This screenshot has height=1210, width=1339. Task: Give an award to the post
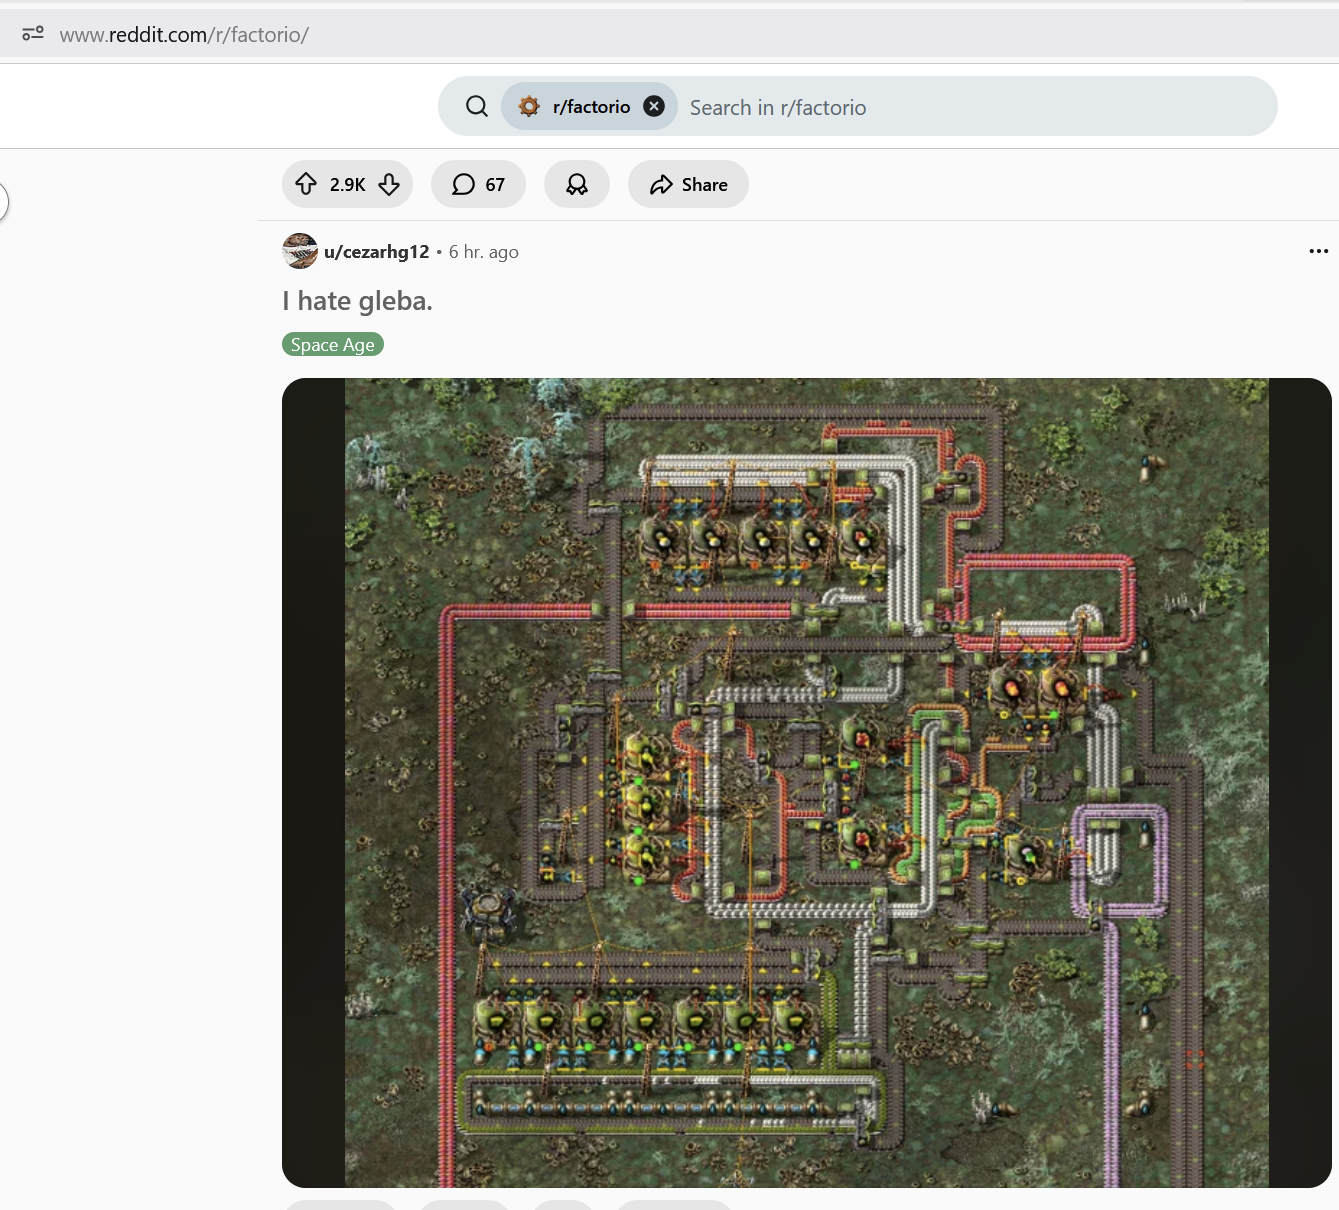click(577, 184)
